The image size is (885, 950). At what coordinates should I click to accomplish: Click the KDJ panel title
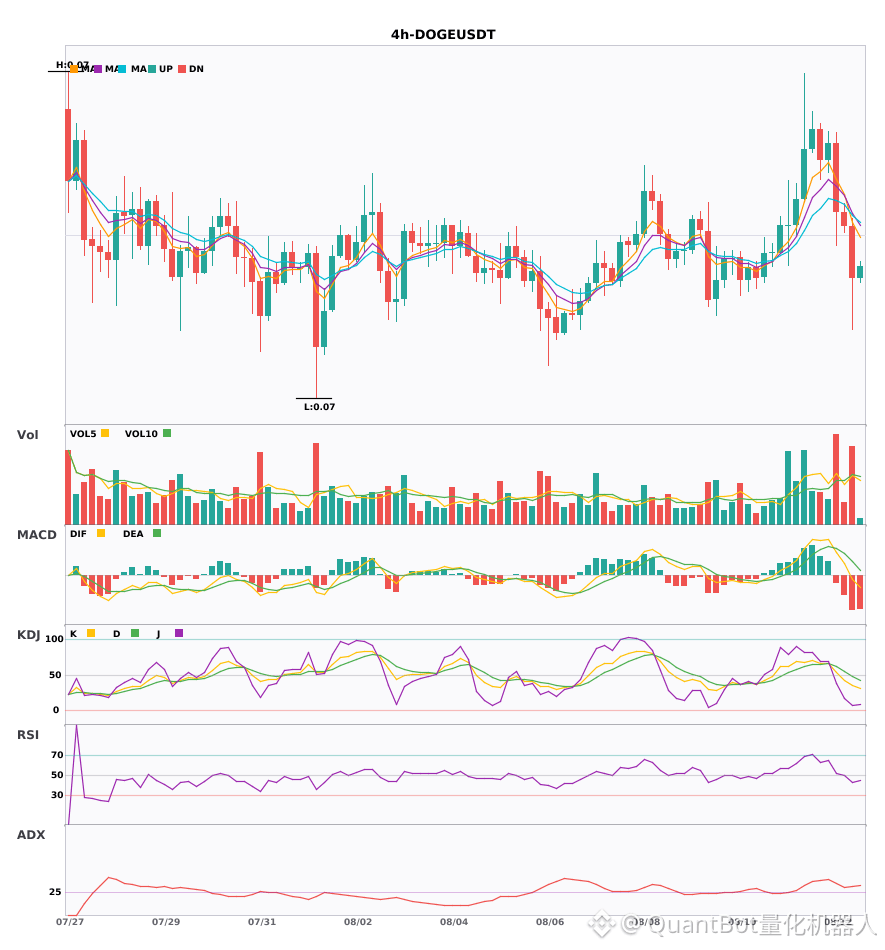28,635
